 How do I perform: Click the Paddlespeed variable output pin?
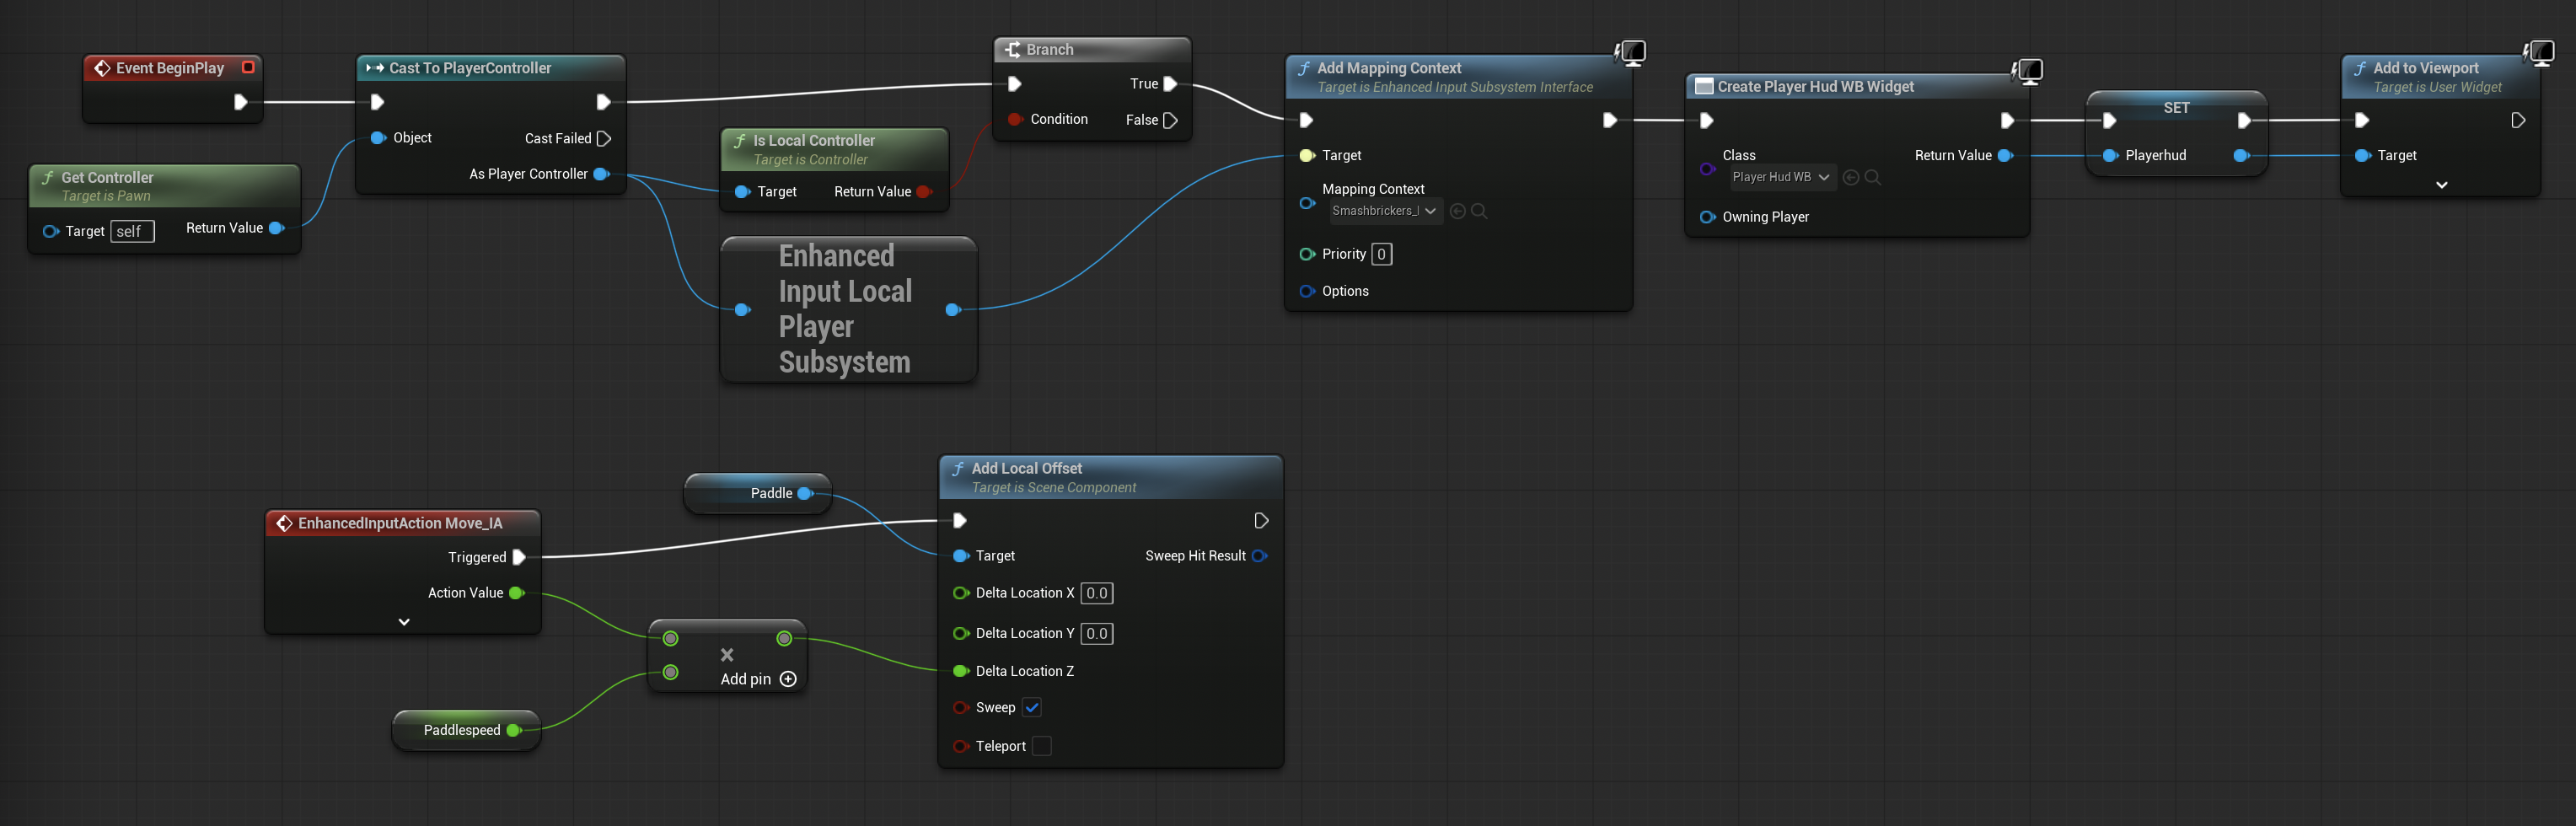pos(513,730)
